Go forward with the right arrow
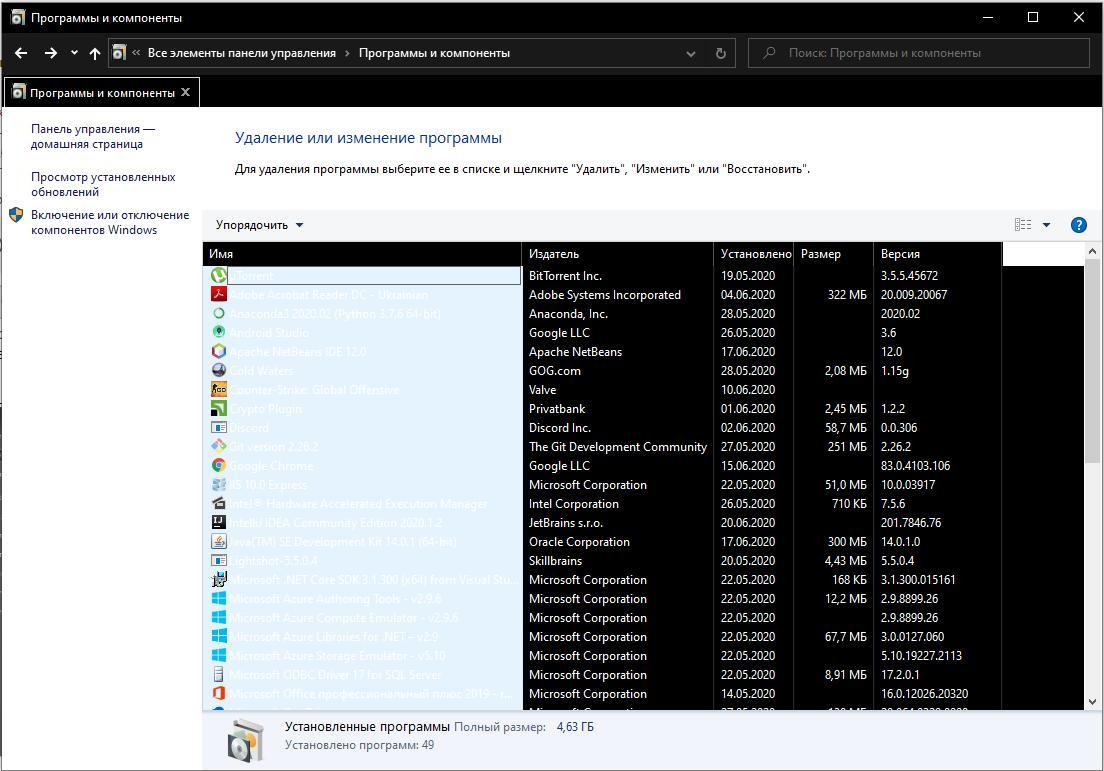Viewport: 1104px width, 771px height. tap(51, 53)
